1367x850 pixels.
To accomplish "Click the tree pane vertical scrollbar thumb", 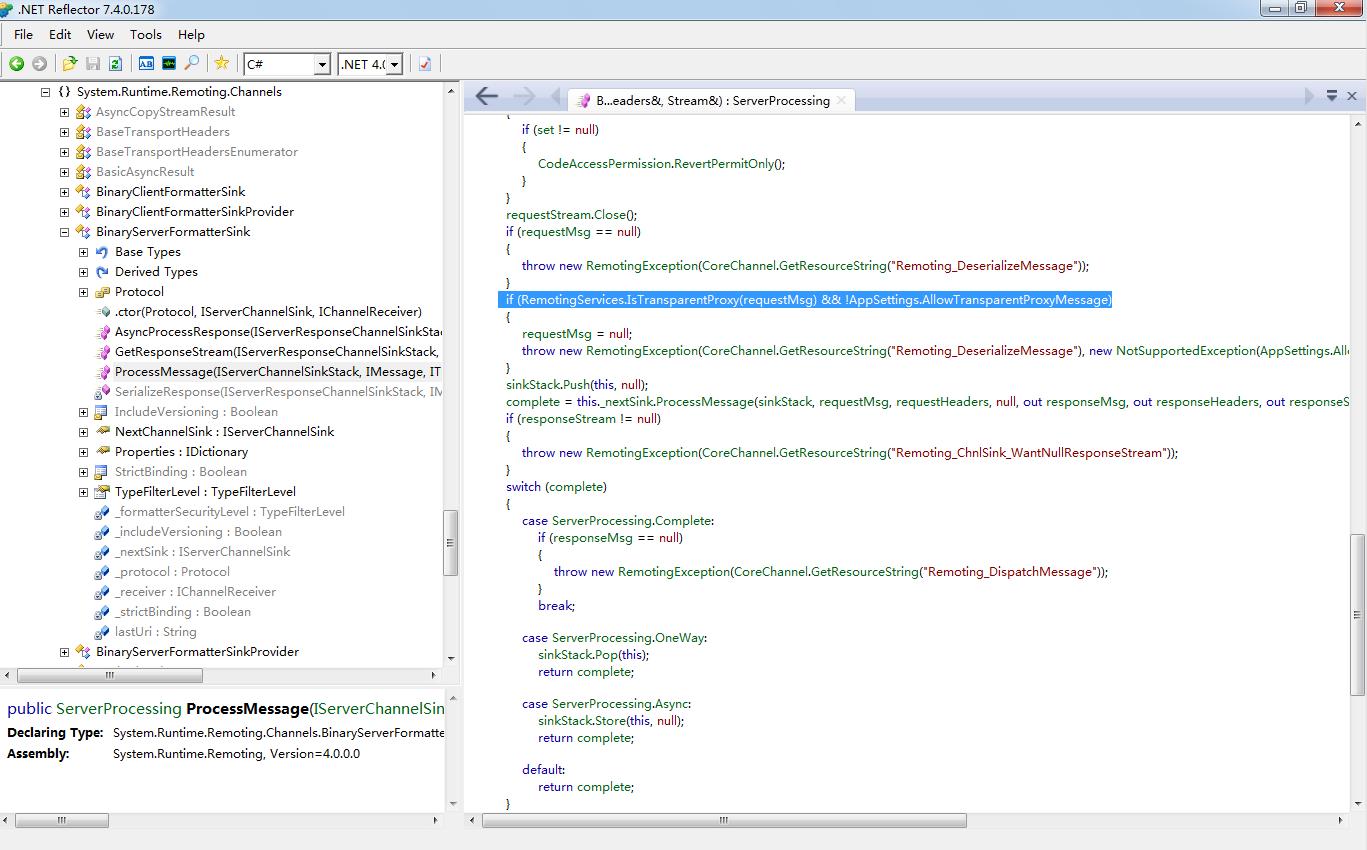I will click(450, 543).
